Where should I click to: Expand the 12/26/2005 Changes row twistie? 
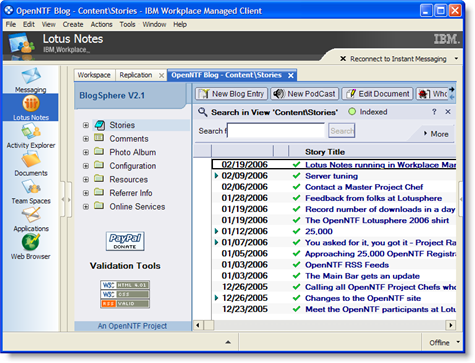(x=216, y=298)
